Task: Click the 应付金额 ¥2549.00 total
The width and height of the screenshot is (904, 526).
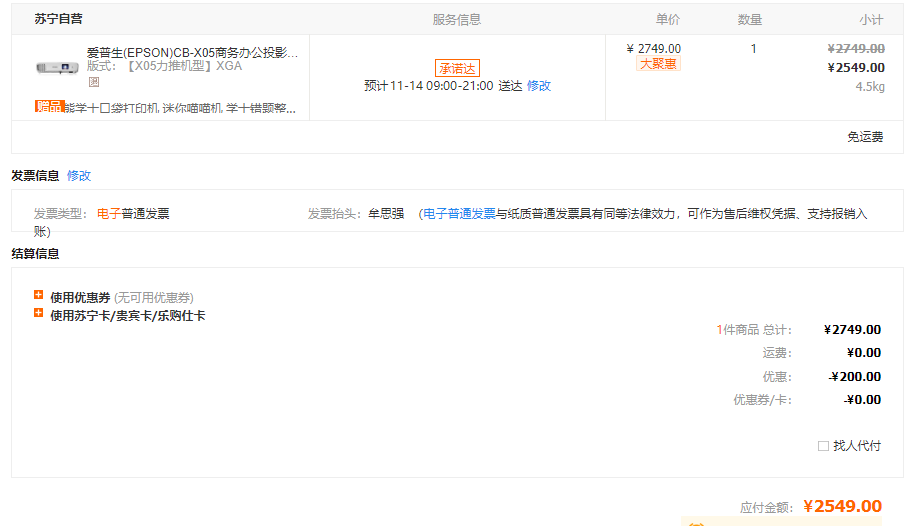Action: [842, 506]
